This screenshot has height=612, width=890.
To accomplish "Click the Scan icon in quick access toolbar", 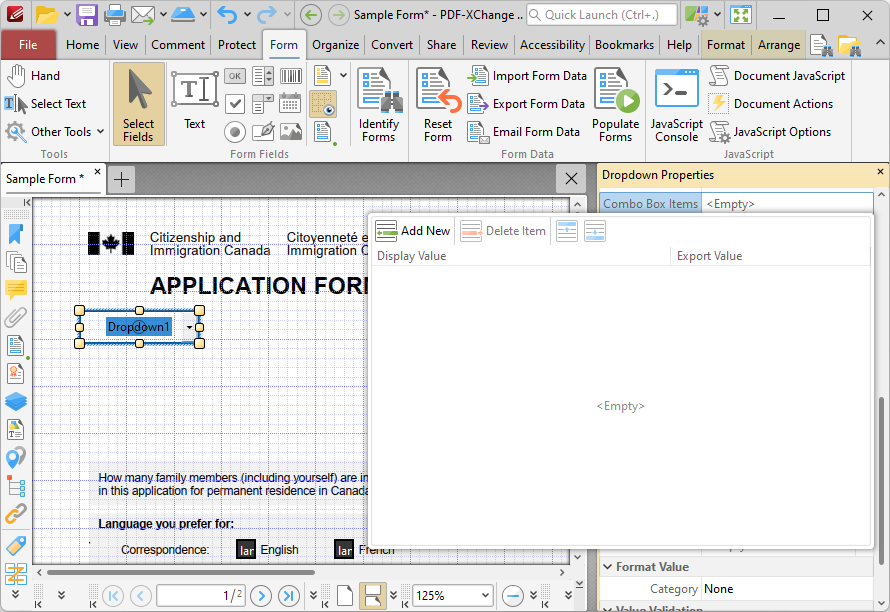I will 183,15.
